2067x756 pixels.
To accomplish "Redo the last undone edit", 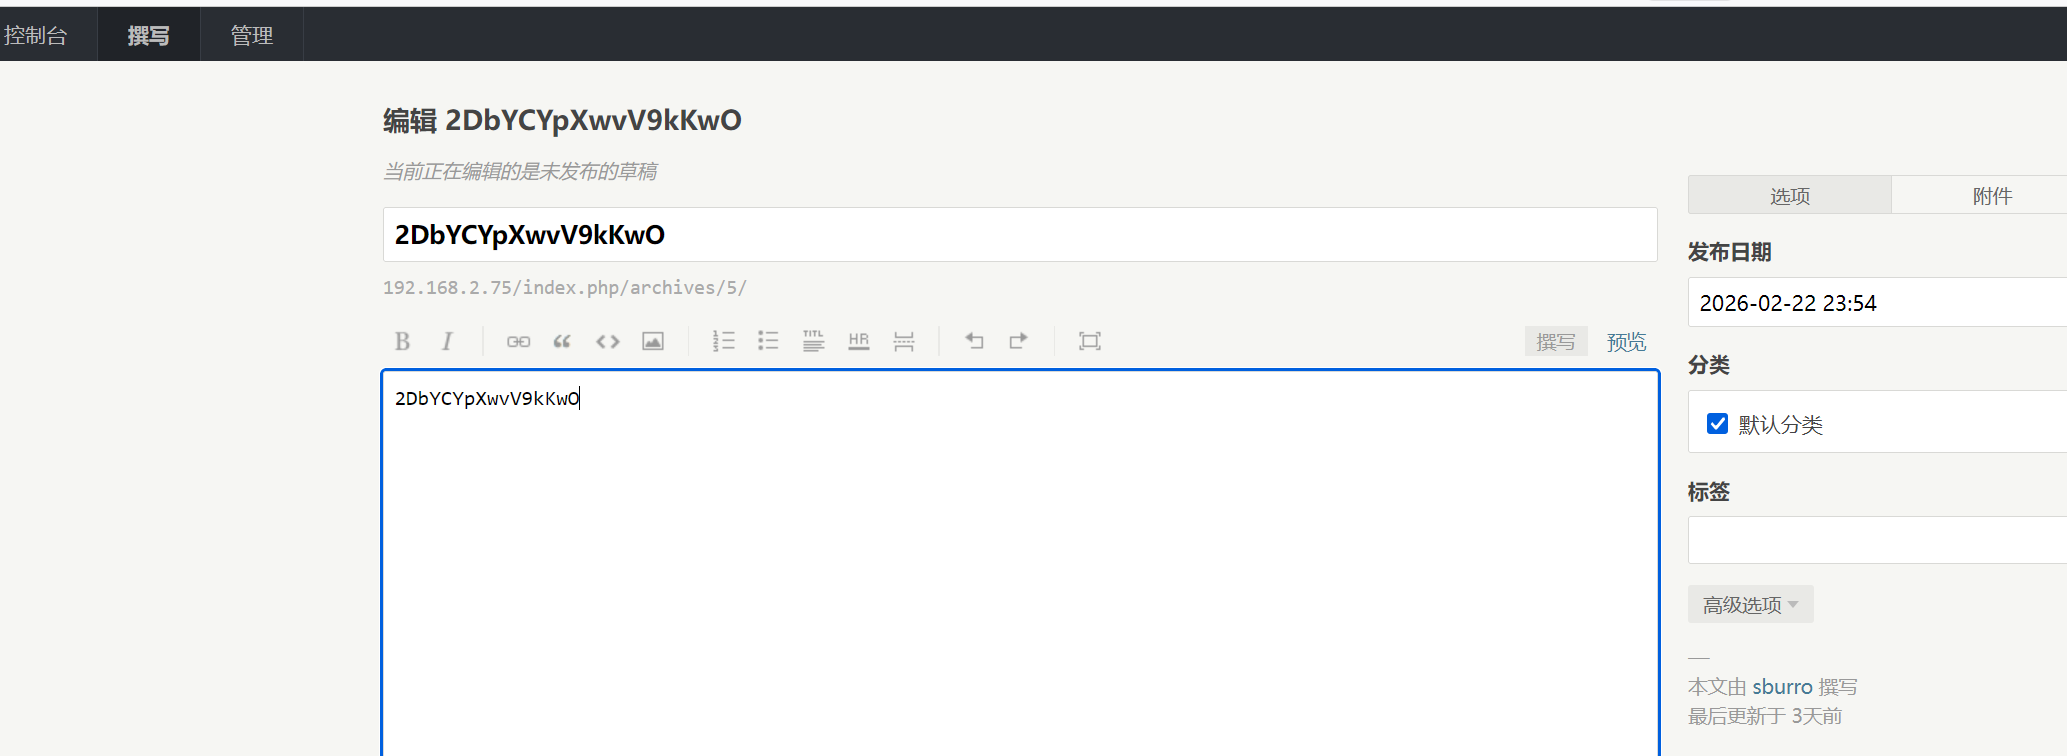I will [1018, 342].
